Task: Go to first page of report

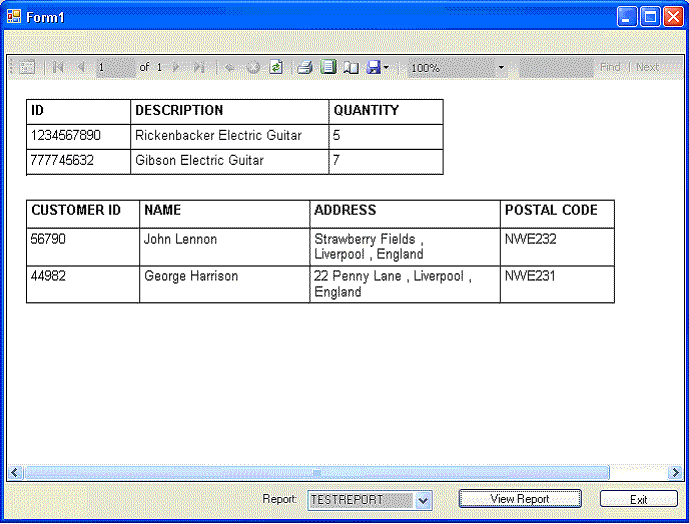Action: [x=58, y=67]
